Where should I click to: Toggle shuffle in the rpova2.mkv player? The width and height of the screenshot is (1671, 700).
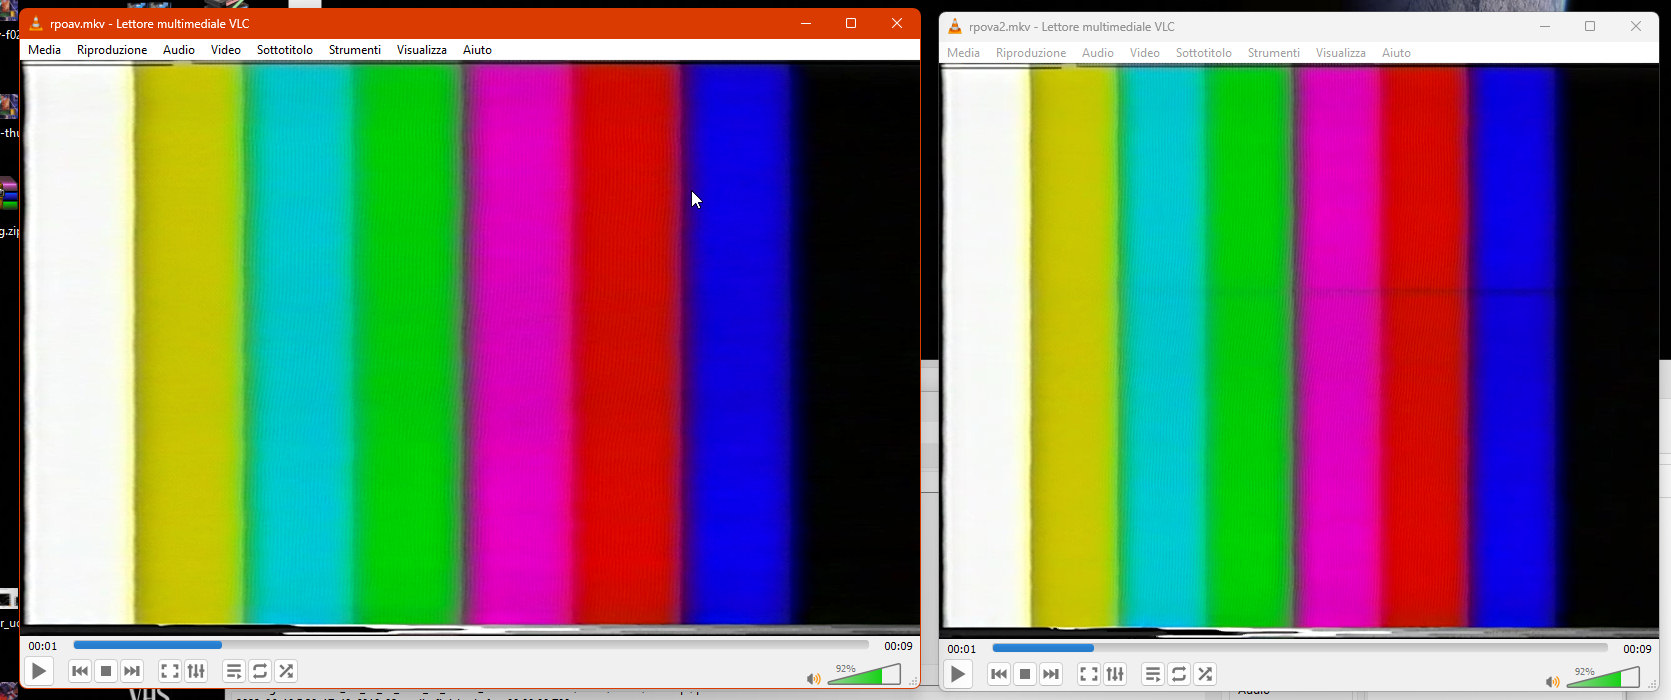pyautogui.click(x=1205, y=674)
